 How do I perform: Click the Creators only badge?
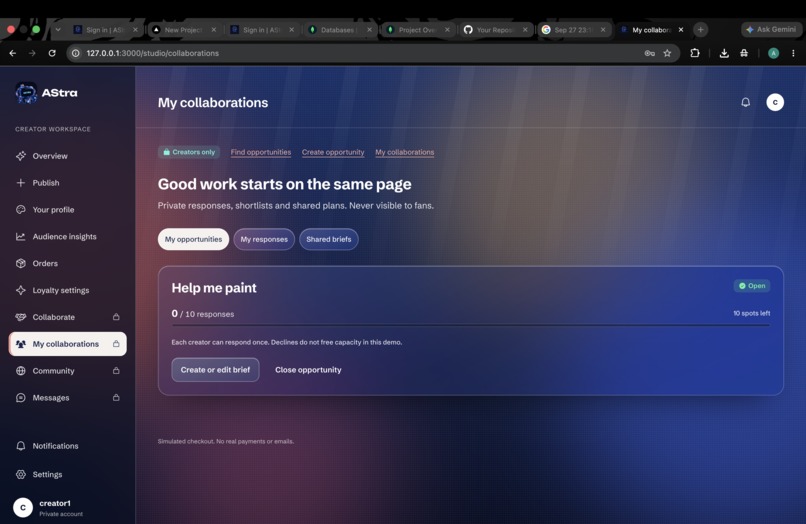(189, 152)
